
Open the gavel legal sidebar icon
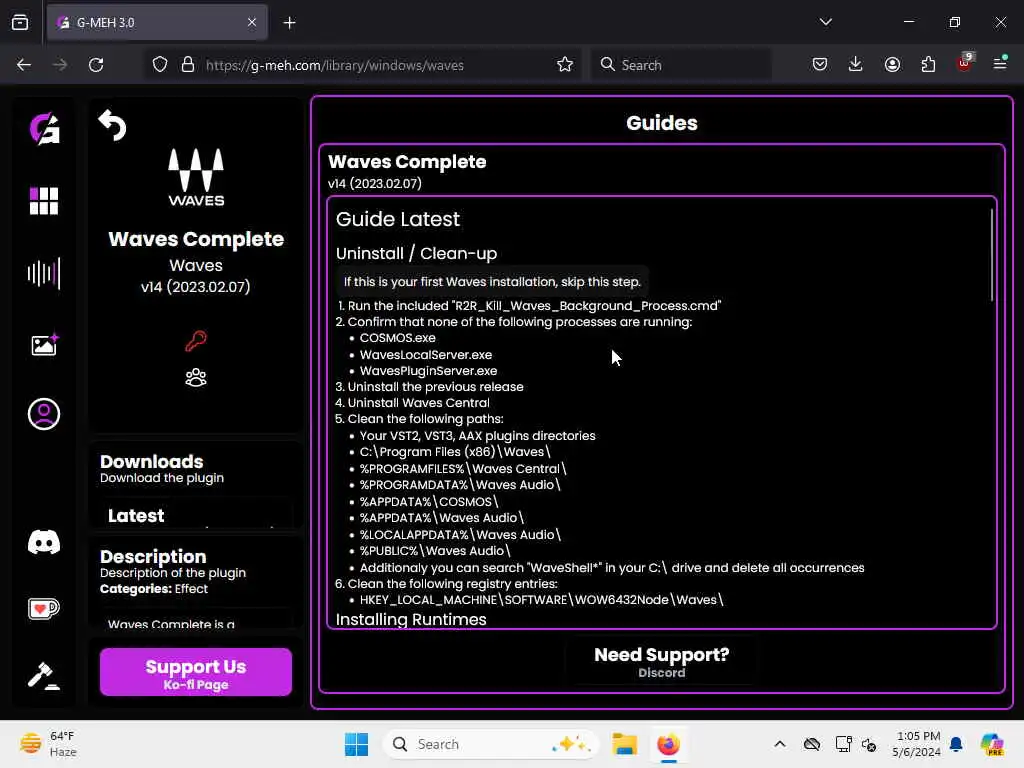(x=44, y=675)
